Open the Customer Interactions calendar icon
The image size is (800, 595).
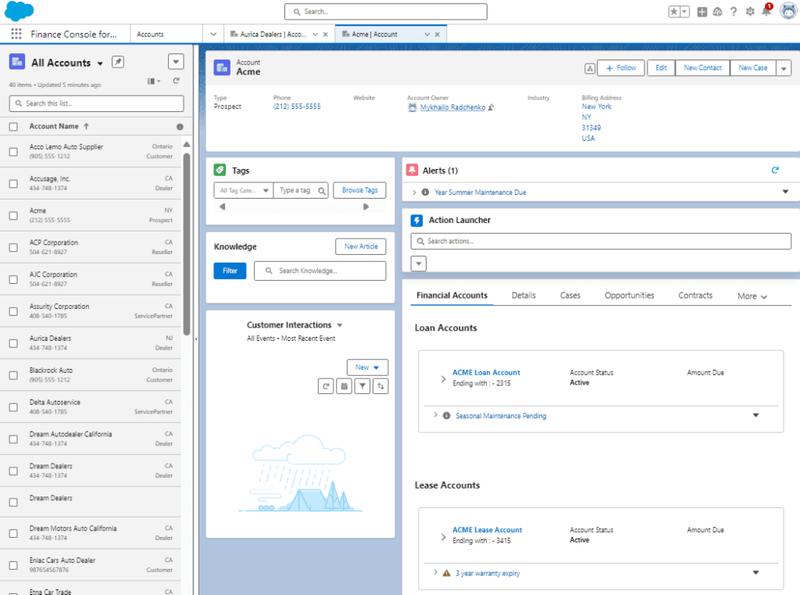[x=344, y=386]
